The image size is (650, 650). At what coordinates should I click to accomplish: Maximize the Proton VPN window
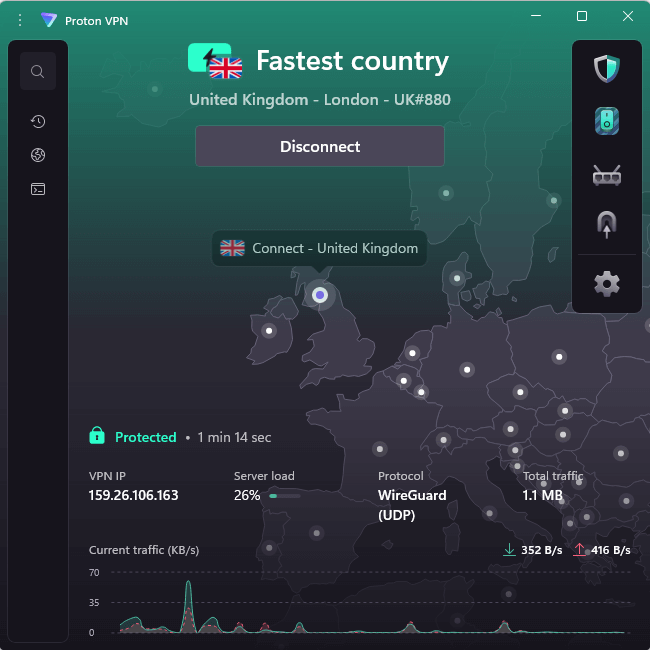tap(582, 16)
